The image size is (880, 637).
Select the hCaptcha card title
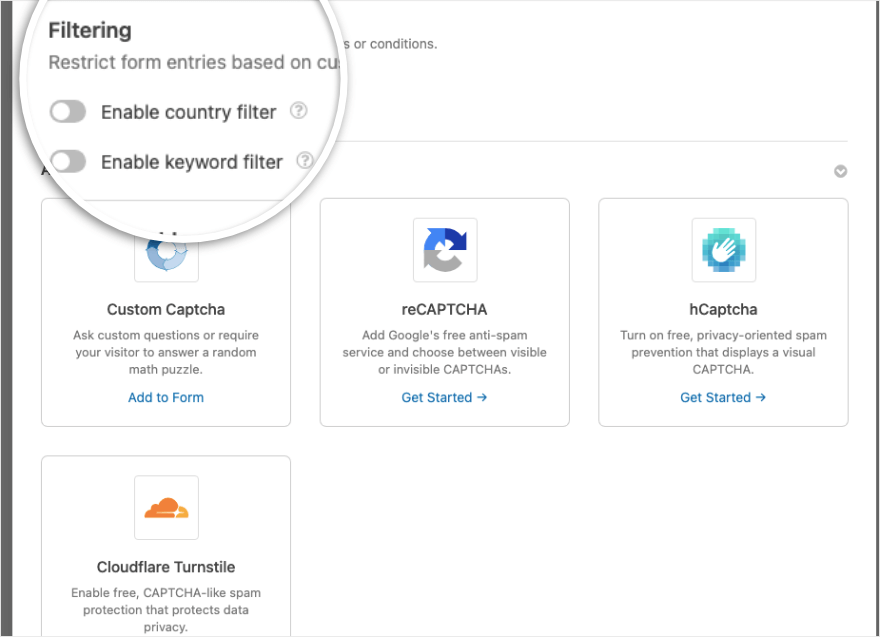pyautogui.click(x=723, y=309)
